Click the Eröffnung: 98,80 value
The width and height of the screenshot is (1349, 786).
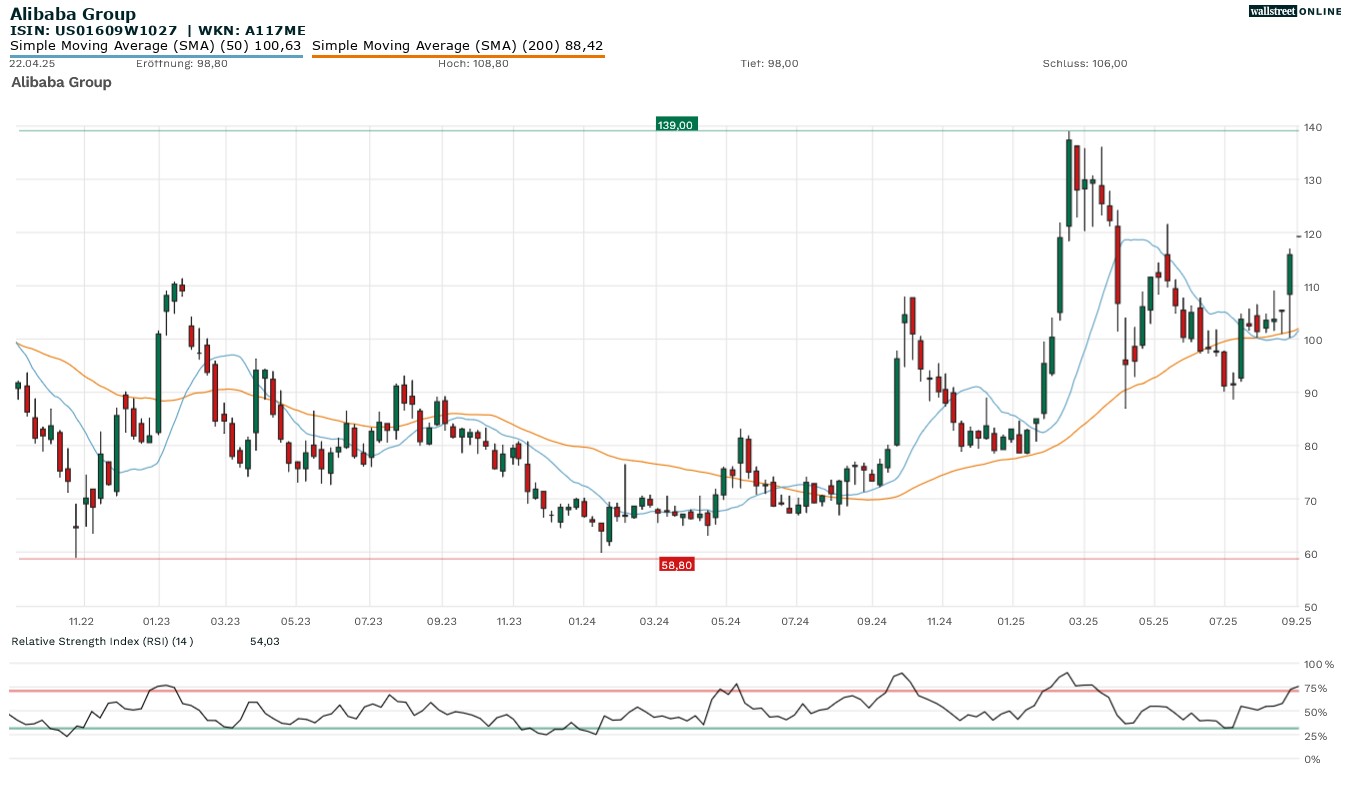tap(181, 64)
